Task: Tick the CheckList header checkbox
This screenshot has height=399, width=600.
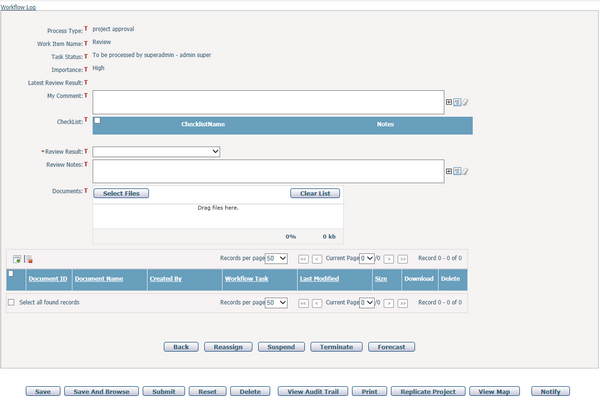Action: pyautogui.click(x=98, y=121)
